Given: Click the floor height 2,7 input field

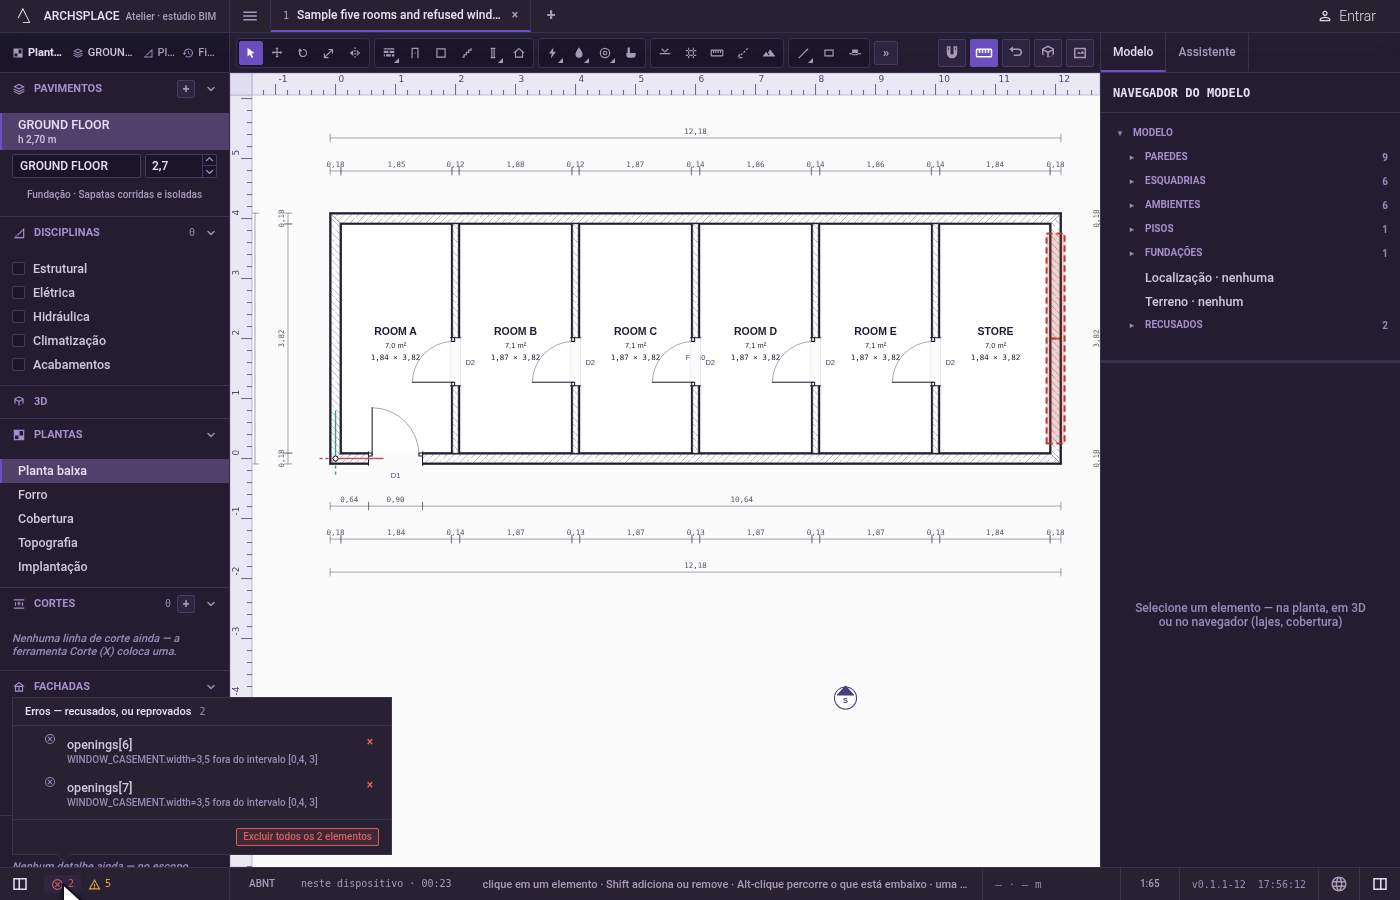Looking at the screenshot, I should tap(173, 166).
